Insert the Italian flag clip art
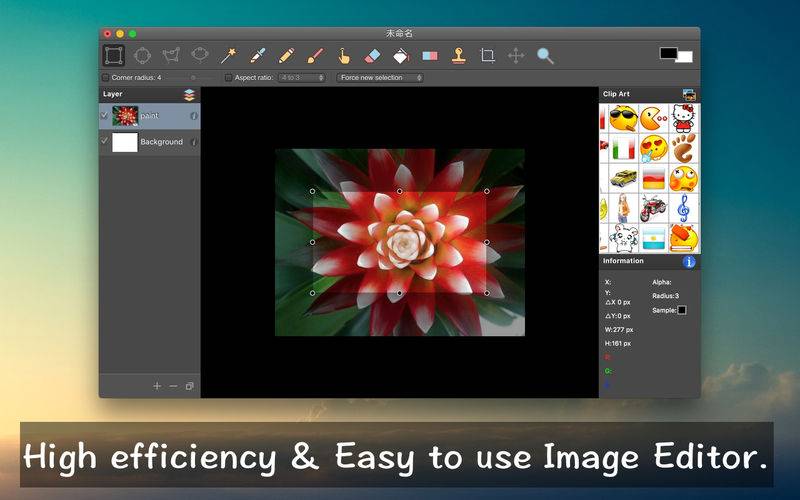This screenshot has height=500, width=800. (623, 148)
